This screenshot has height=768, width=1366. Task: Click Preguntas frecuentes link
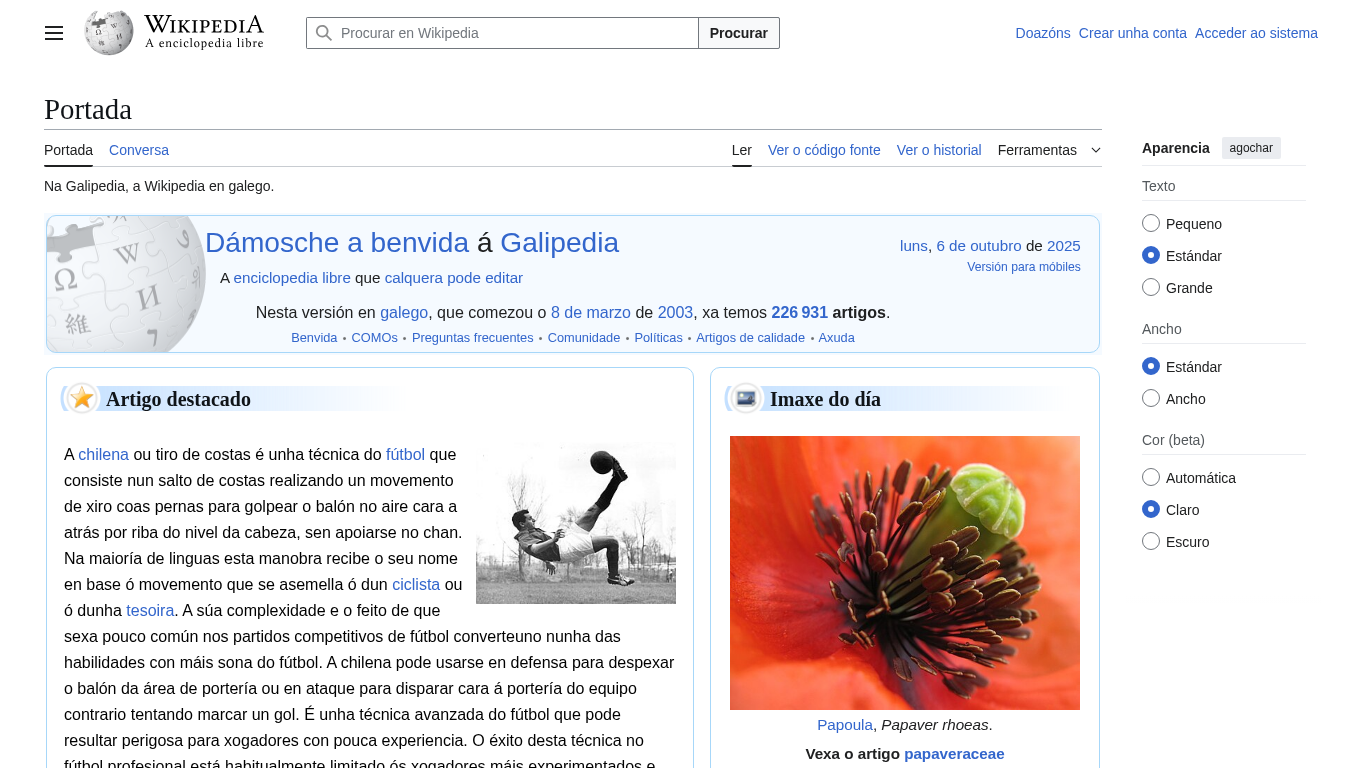point(473,338)
